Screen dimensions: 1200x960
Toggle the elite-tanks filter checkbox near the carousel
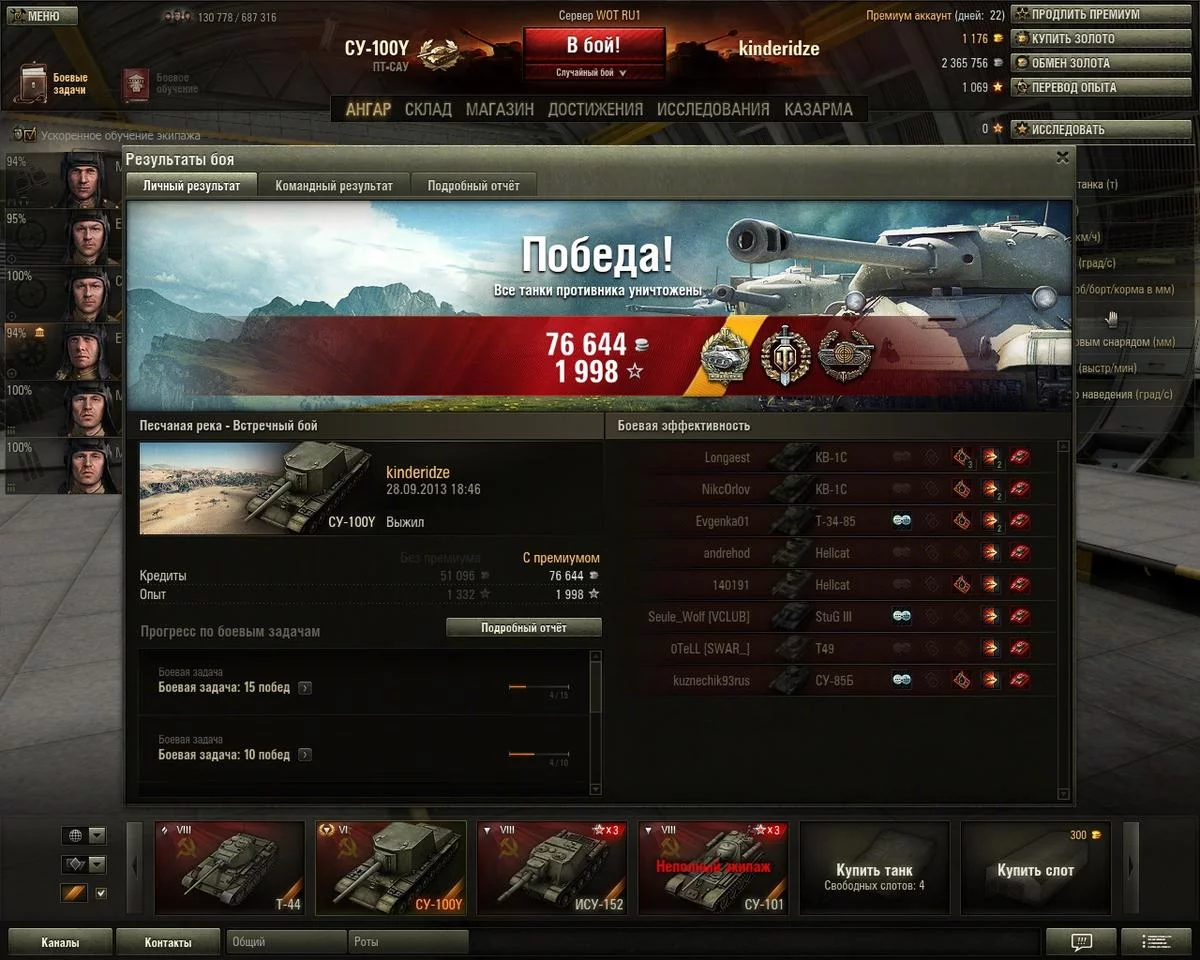point(100,893)
